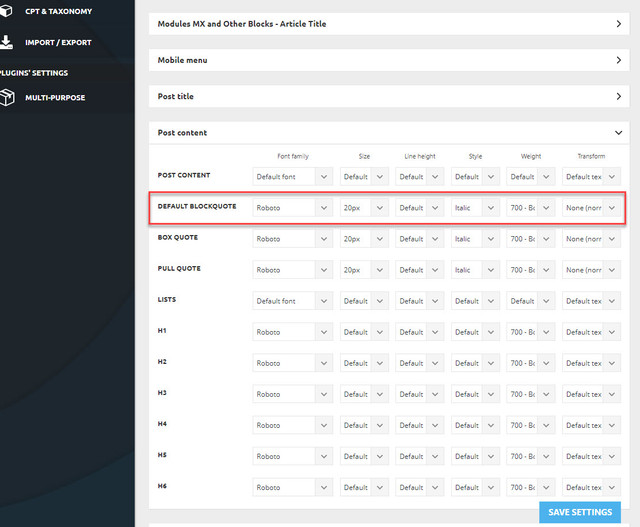640x527 pixels.
Task: Open H1 transform dropdown
Action: (x=591, y=332)
